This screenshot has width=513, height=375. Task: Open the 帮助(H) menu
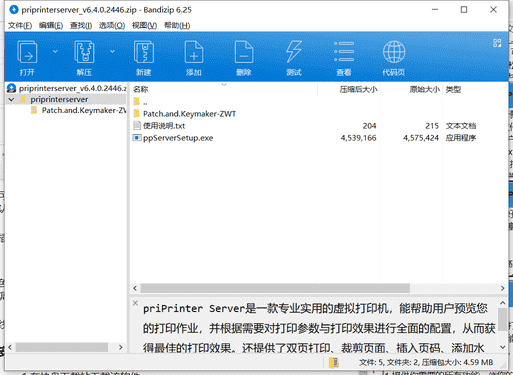click(177, 25)
